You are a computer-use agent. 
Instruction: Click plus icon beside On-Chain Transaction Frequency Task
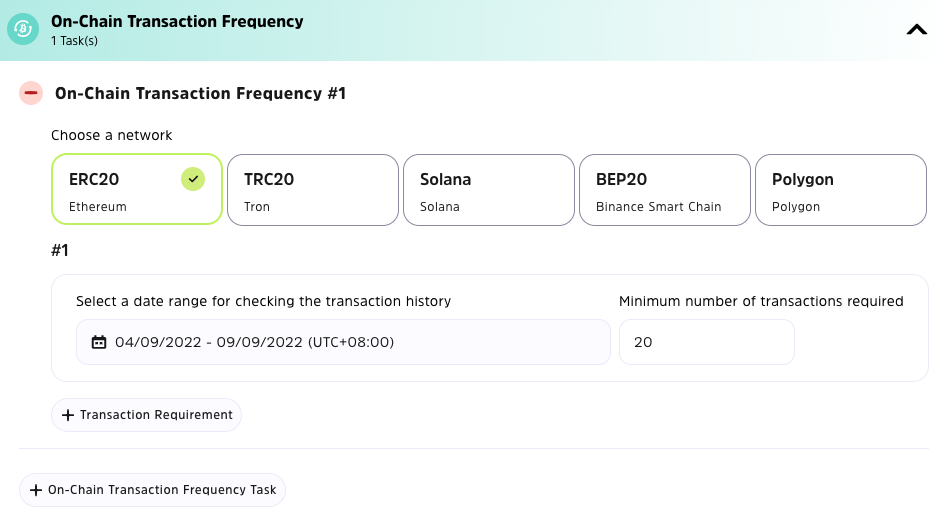tap(36, 490)
